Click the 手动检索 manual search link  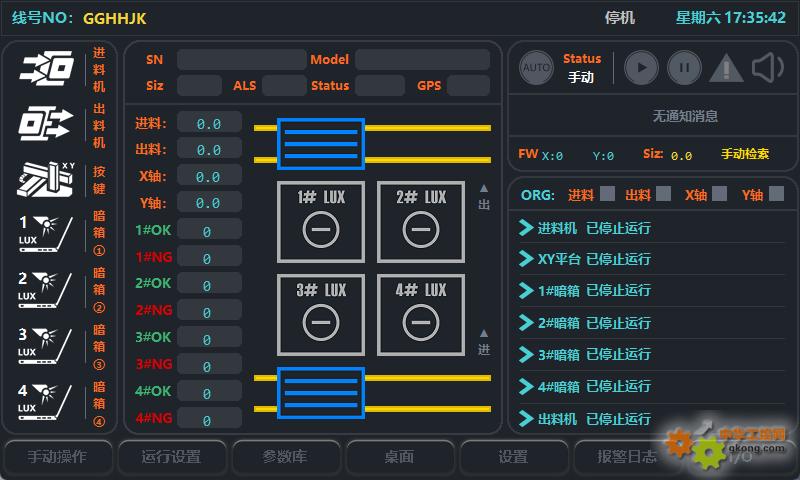(x=745, y=154)
